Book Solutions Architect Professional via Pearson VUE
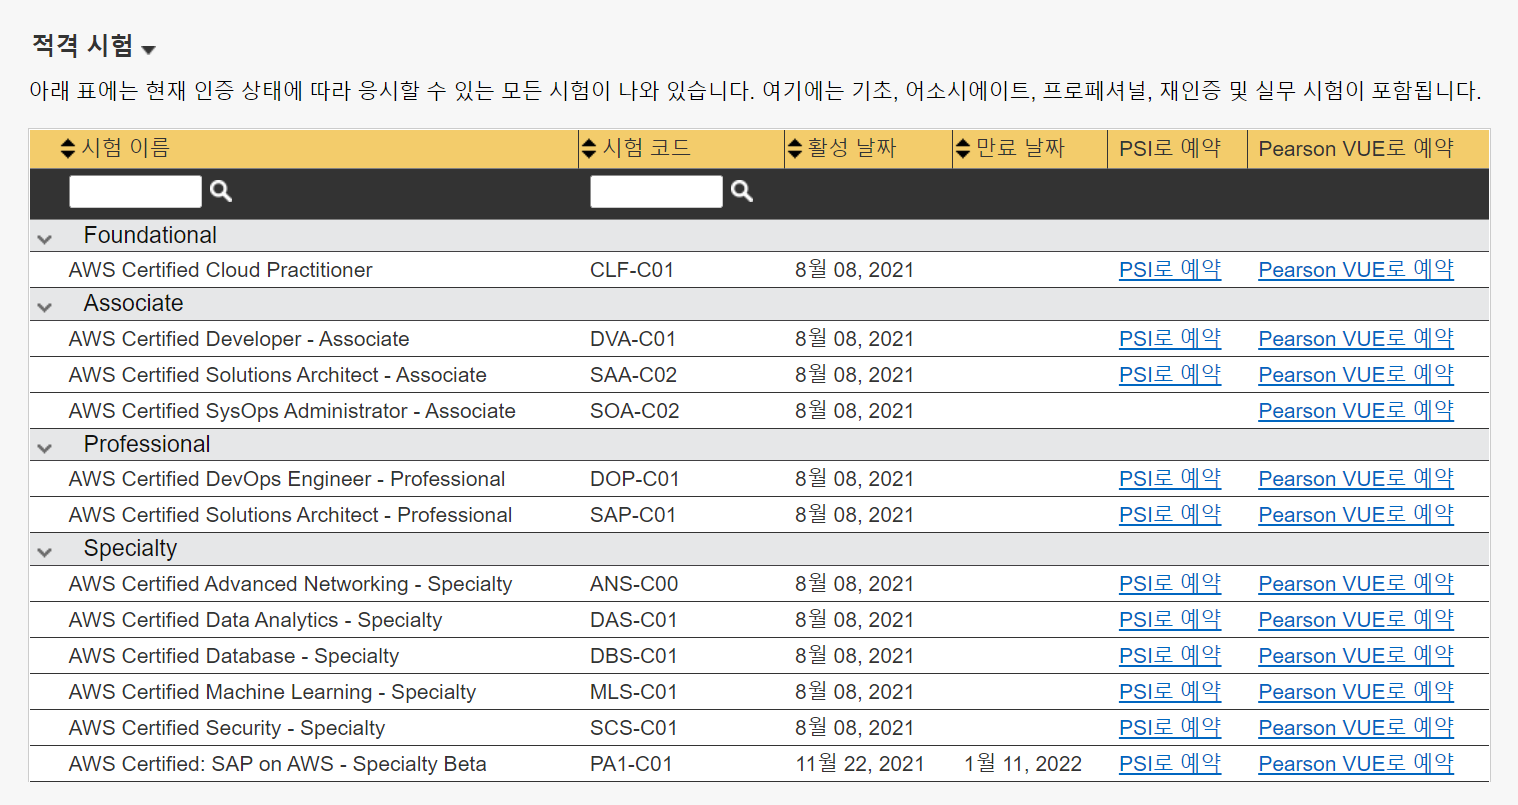Viewport: 1518px width, 805px height. (1356, 515)
